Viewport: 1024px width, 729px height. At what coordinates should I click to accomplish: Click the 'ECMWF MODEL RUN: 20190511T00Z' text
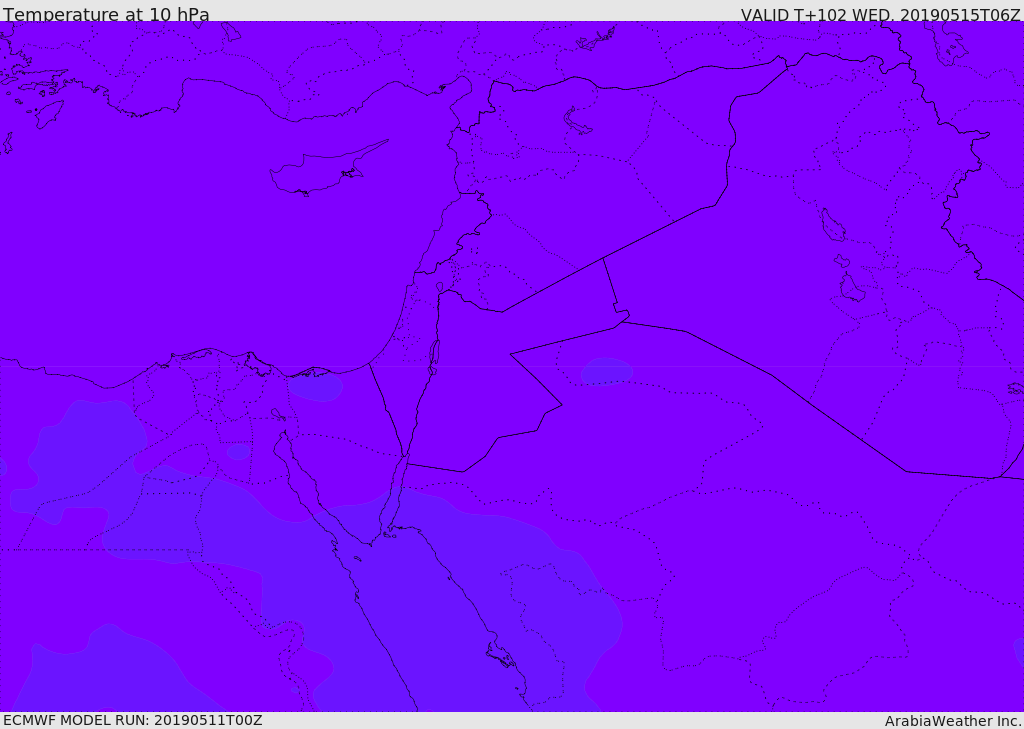133,720
